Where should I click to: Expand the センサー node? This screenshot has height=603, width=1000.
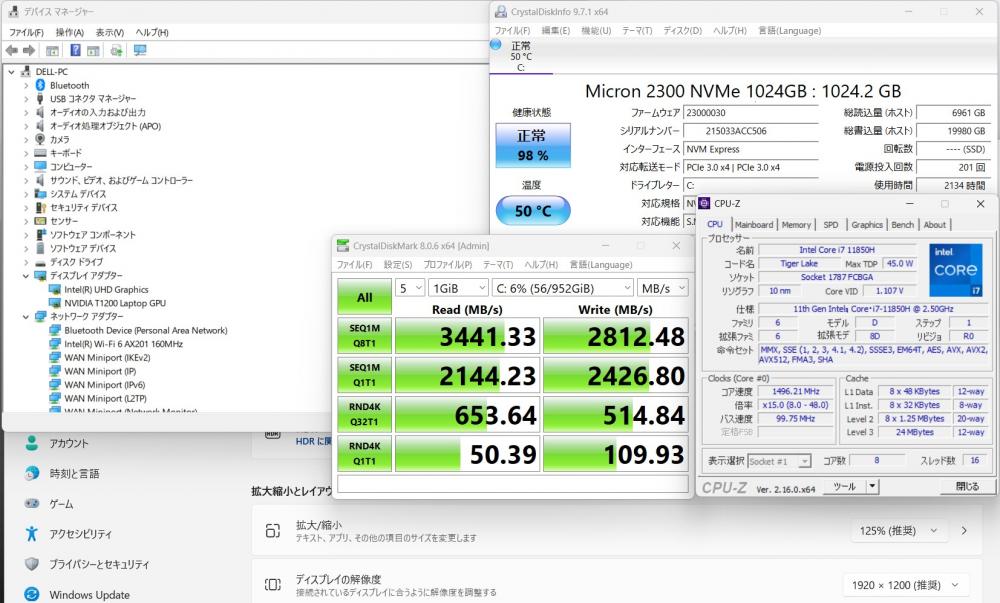pos(26,221)
